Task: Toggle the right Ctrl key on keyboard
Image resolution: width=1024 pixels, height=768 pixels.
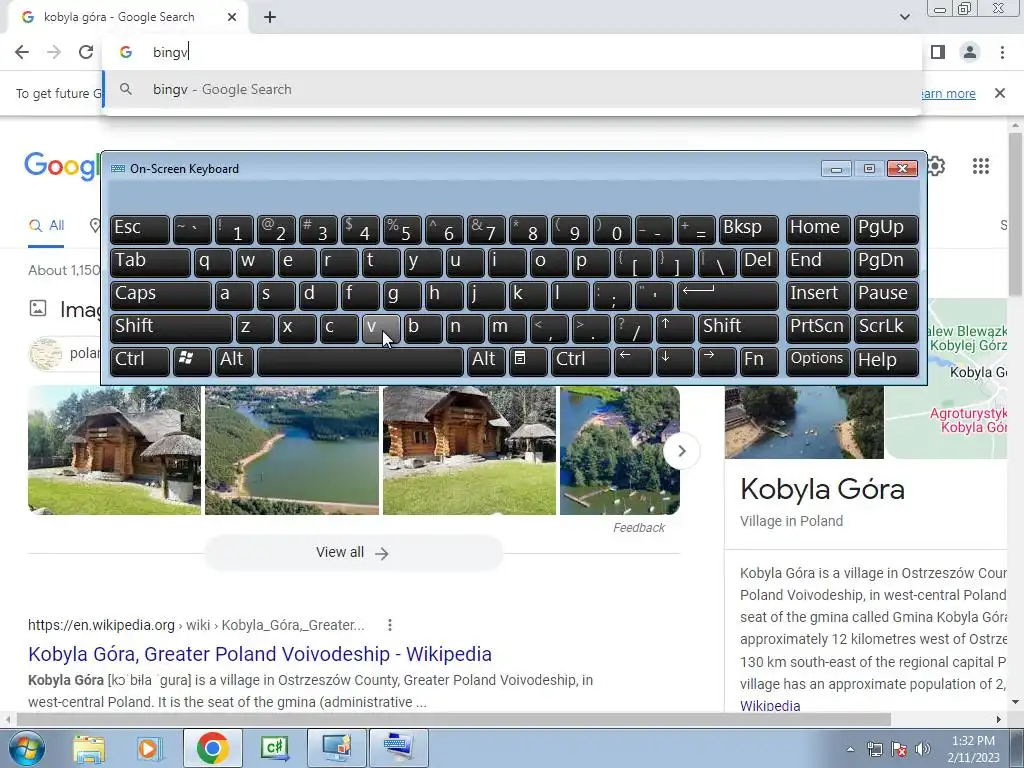Action: tap(581, 361)
